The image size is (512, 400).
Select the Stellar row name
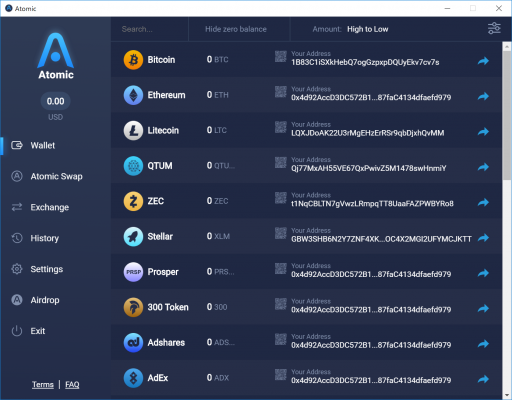[160, 236]
